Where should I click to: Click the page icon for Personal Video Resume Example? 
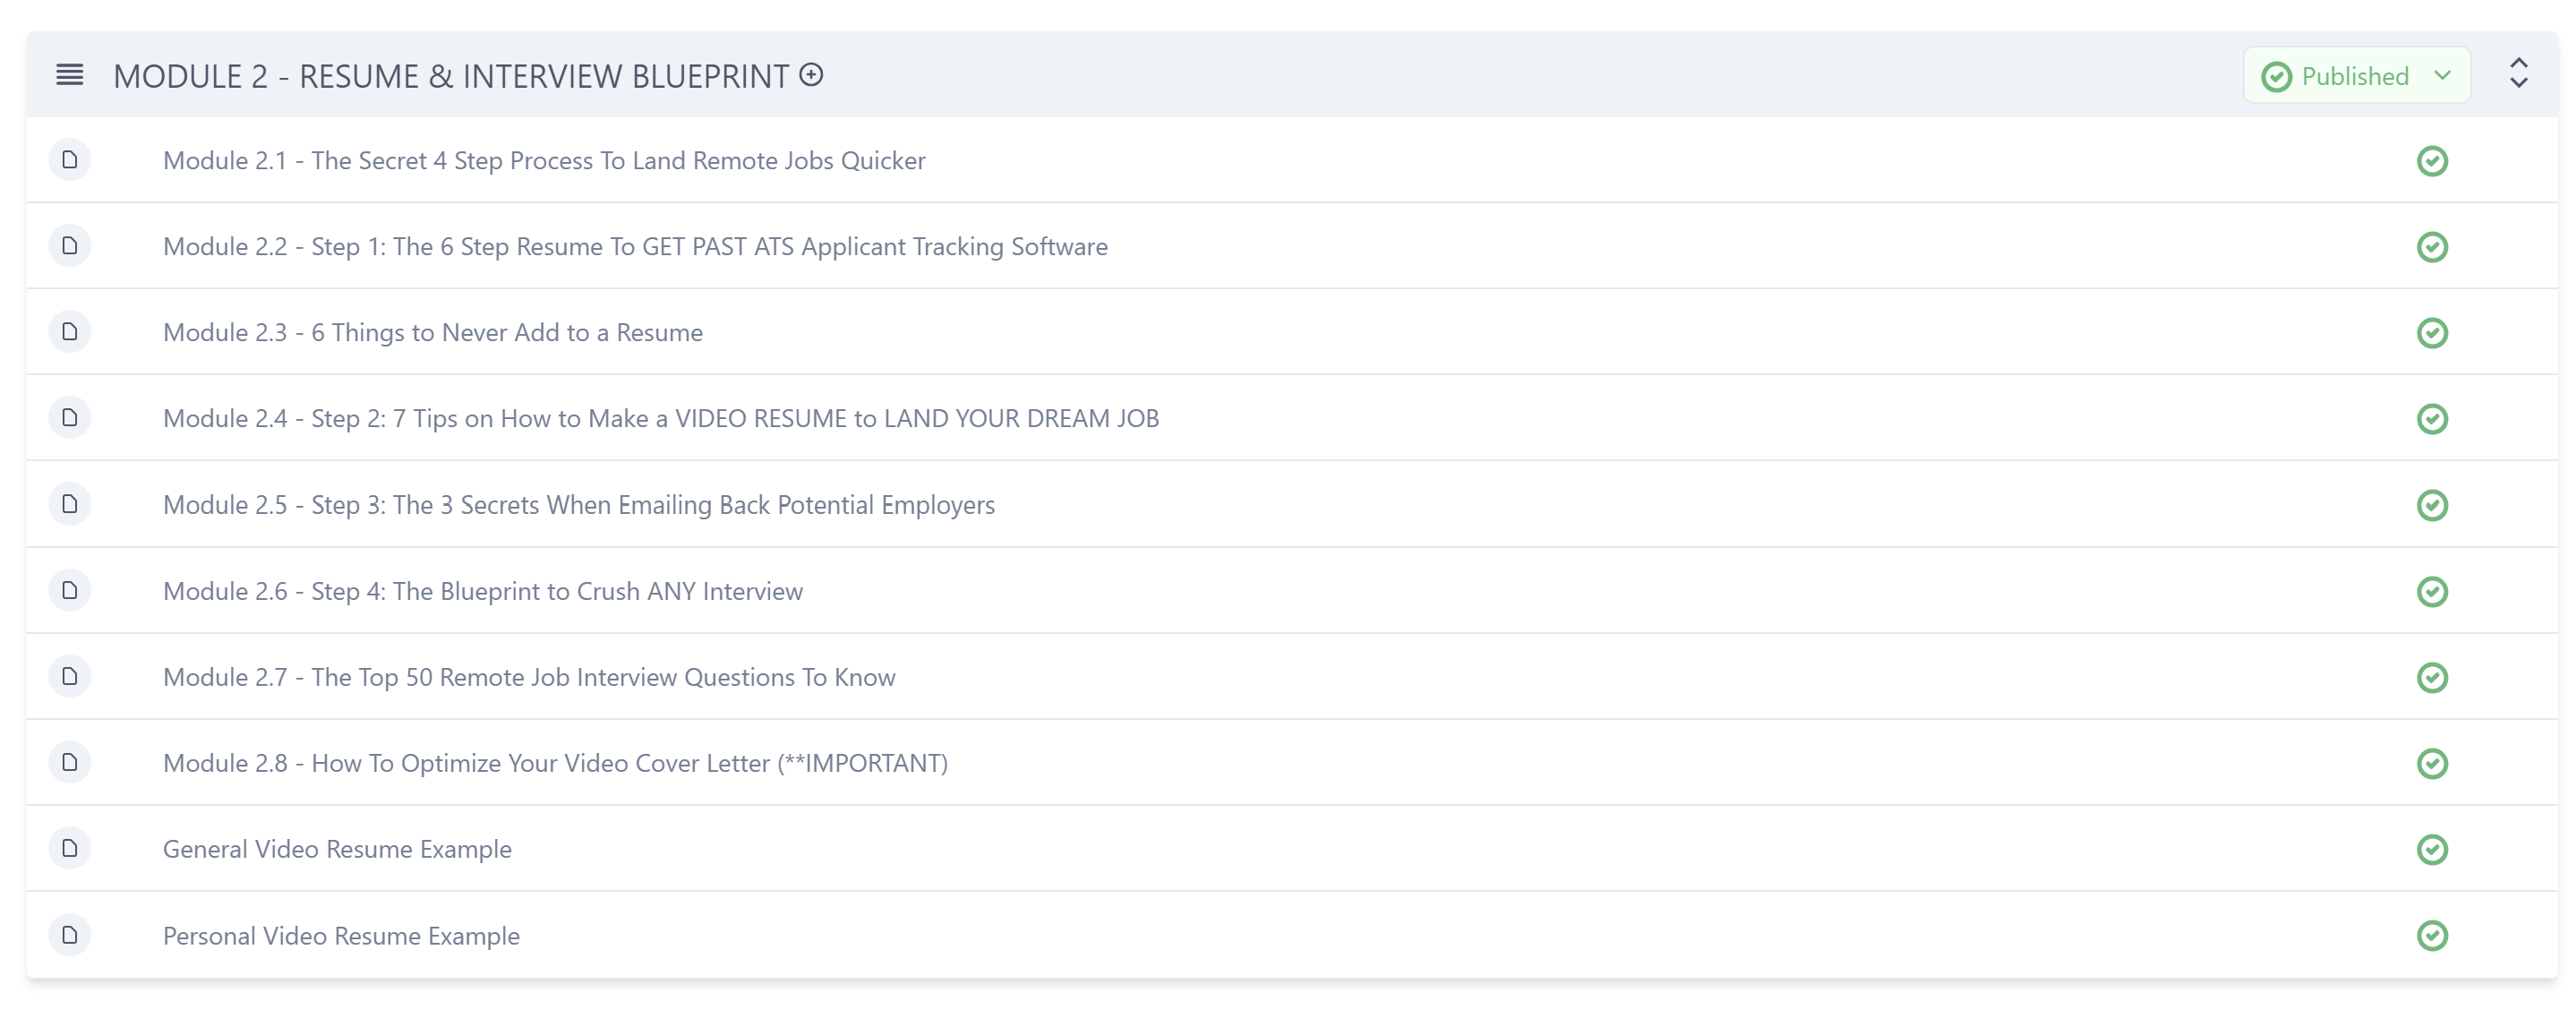click(x=70, y=935)
